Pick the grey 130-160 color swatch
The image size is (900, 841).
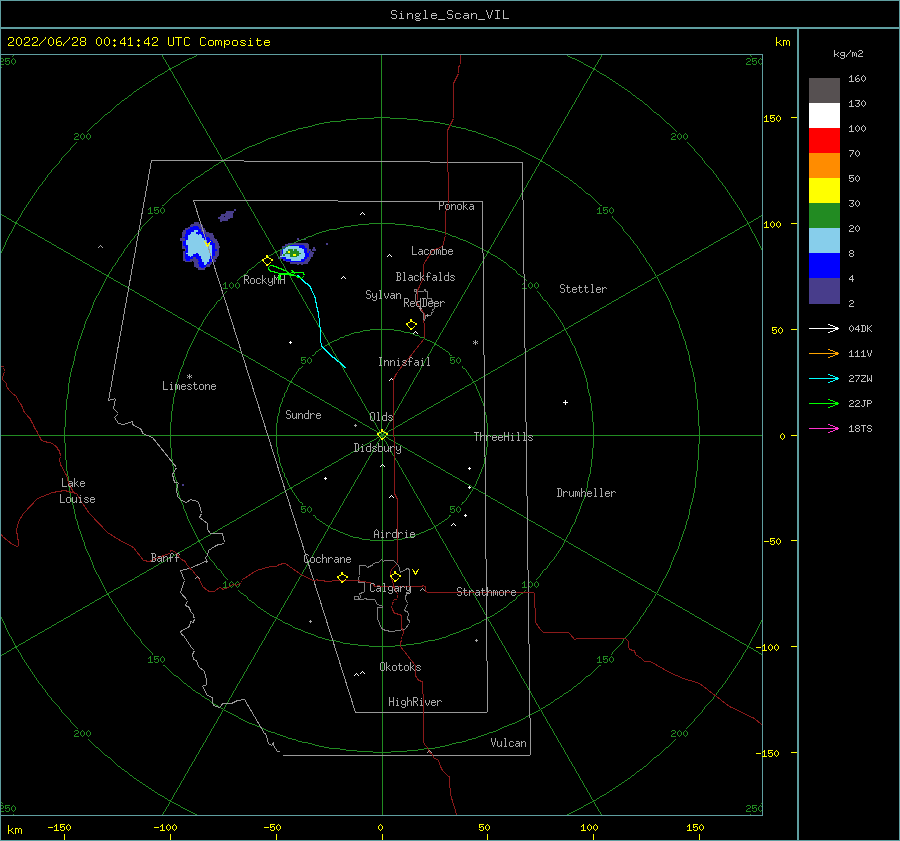click(x=824, y=91)
